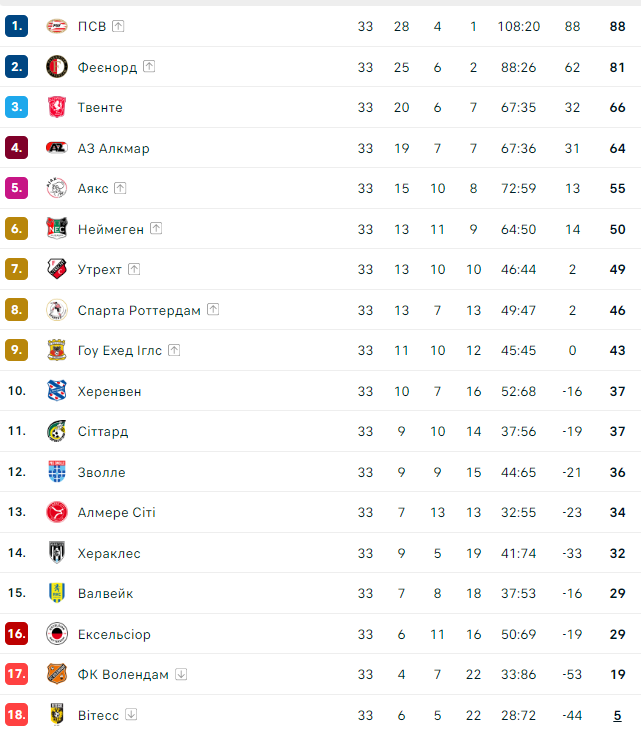Click Vitesse's underlined points value 5
Screen dimensions: 641x732
coord(617,715)
